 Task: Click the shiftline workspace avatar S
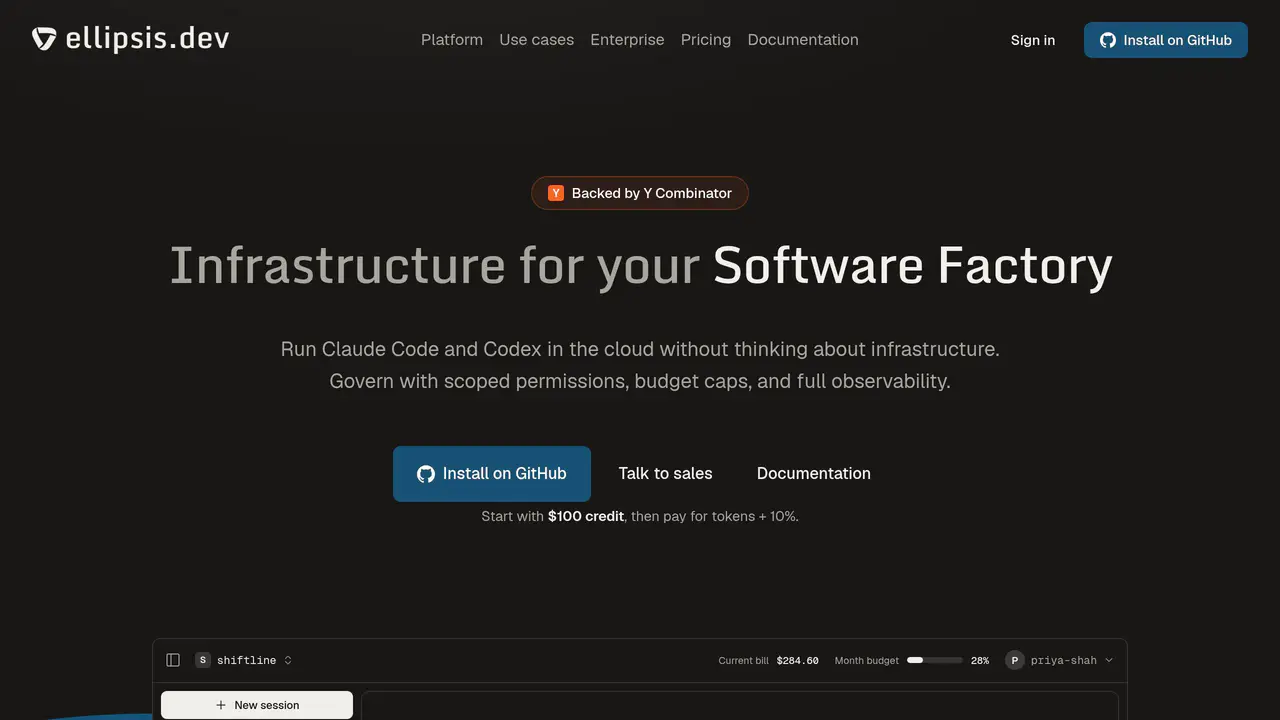pos(204,660)
